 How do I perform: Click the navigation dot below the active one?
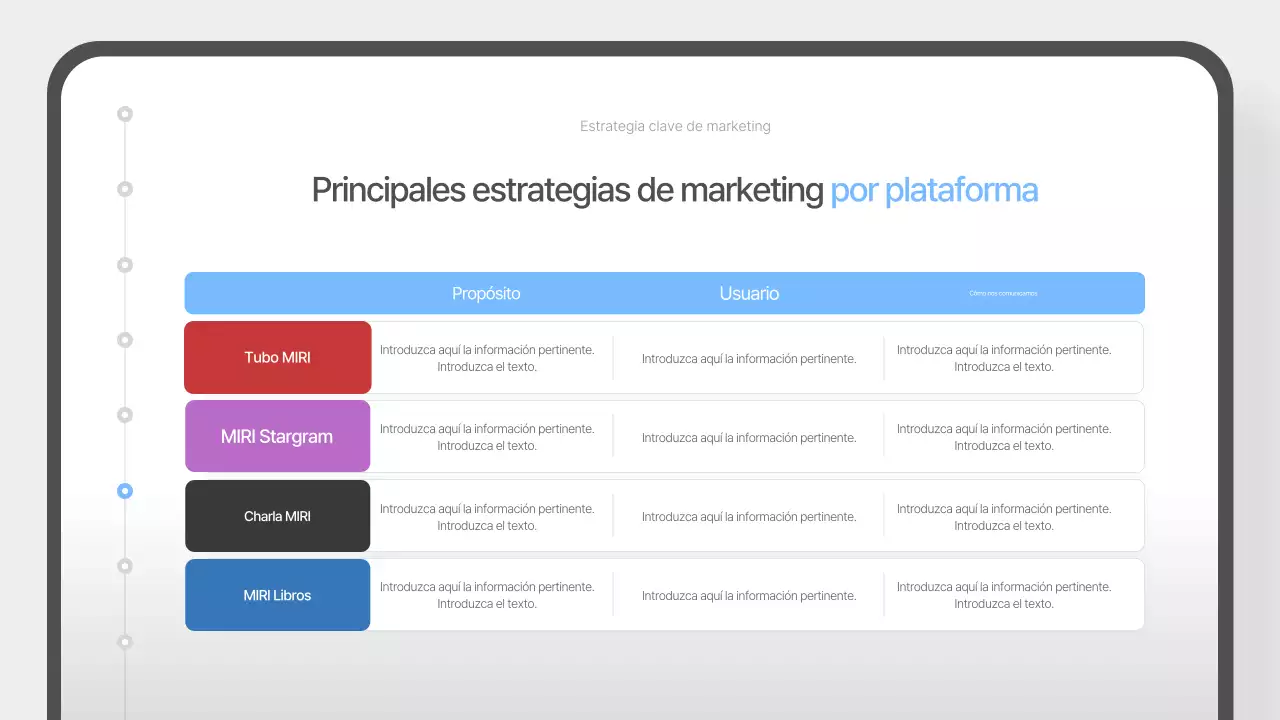(125, 565)
